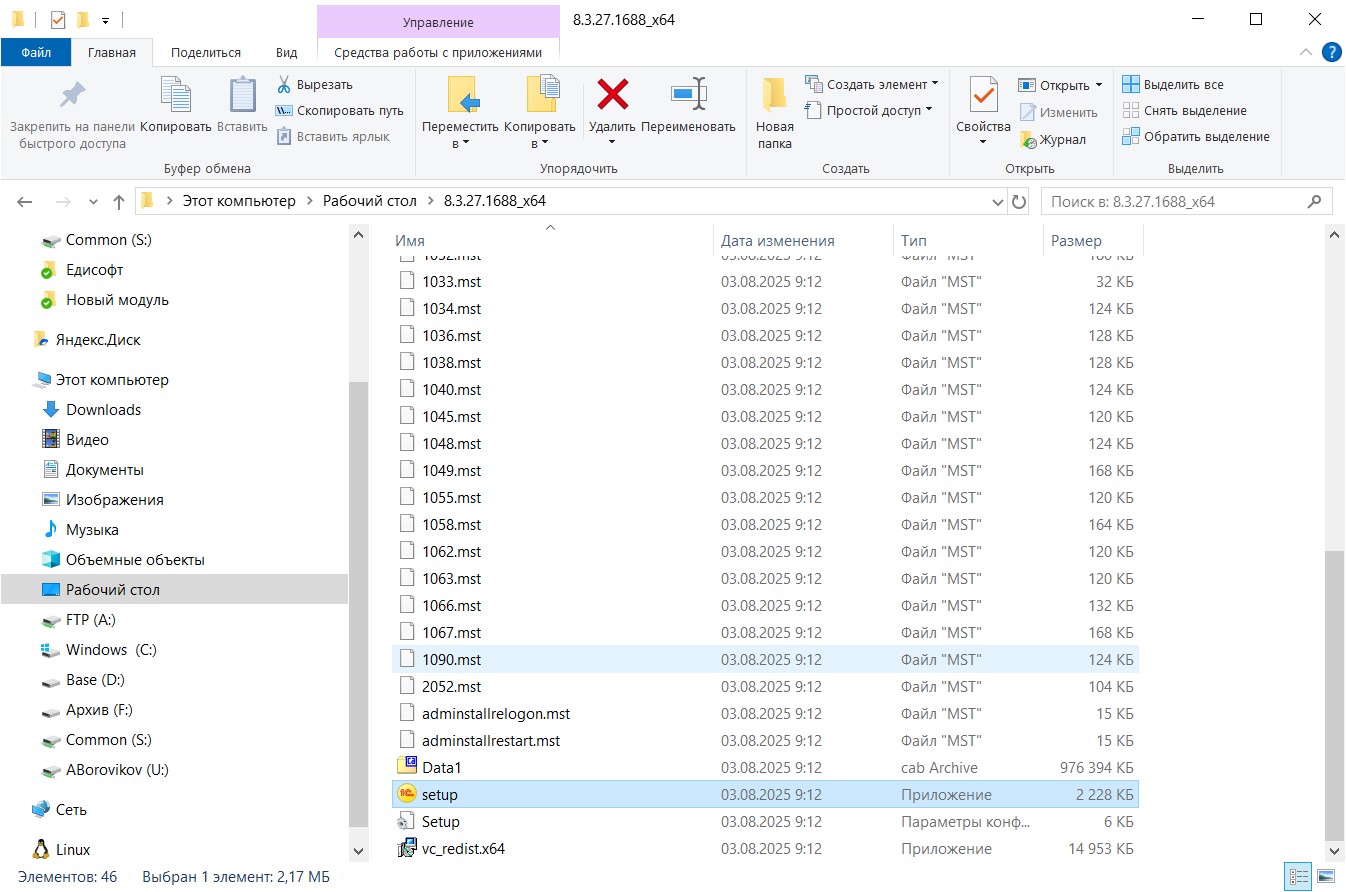Switch to large thumbnails view
1346x892 pixels.
pyautogui.click(x=1326, y=877)
